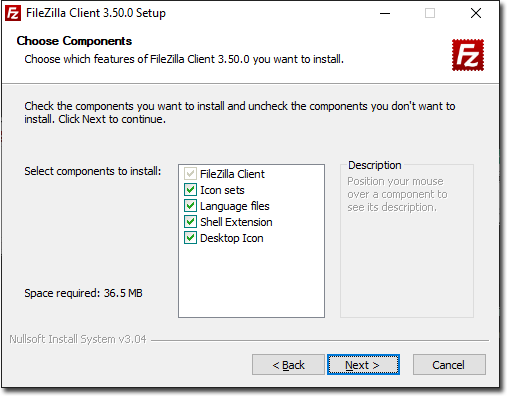
Task: Close the setup window
Action: [476, 14]
